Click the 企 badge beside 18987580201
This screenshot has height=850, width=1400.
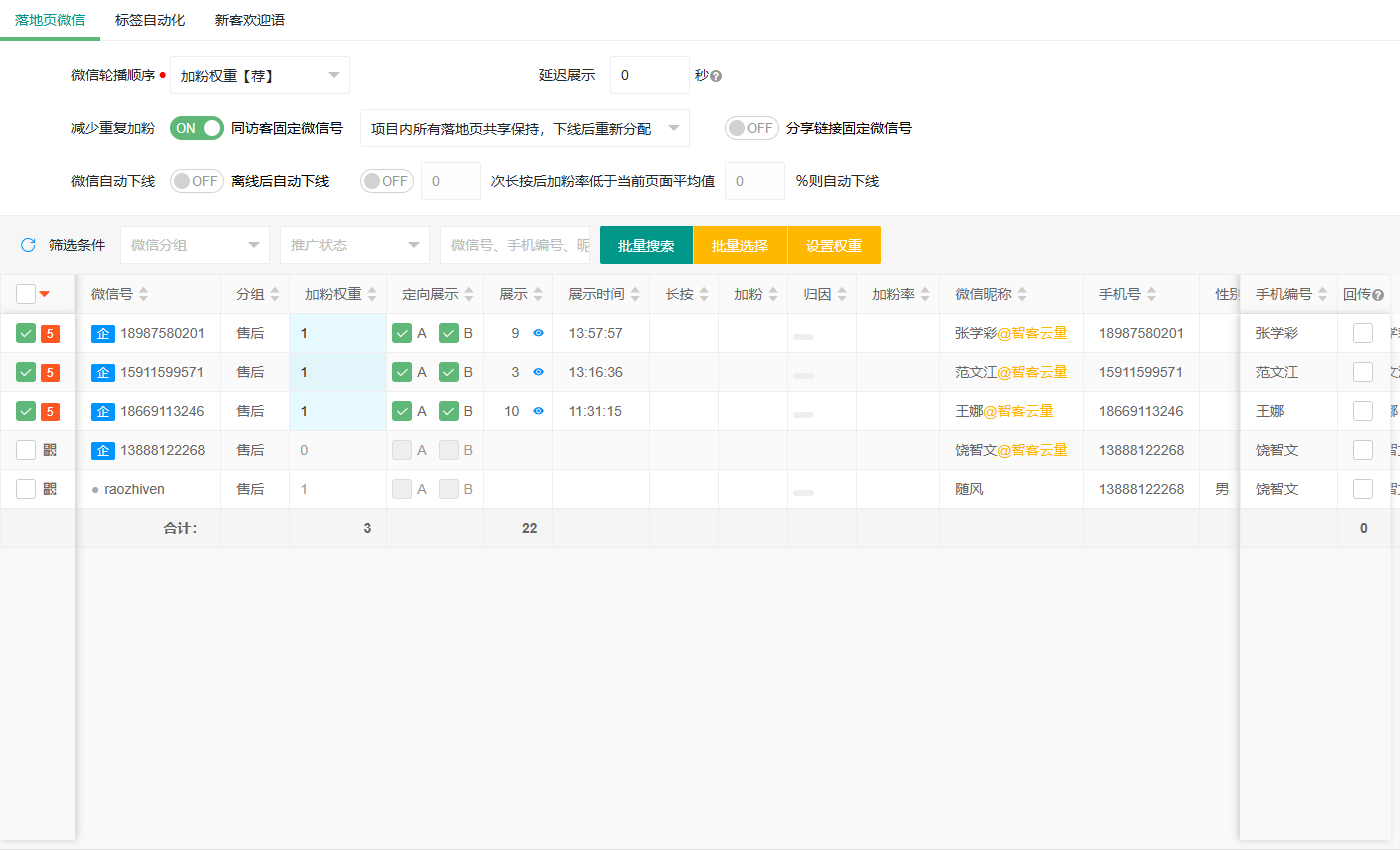point(103,333)
